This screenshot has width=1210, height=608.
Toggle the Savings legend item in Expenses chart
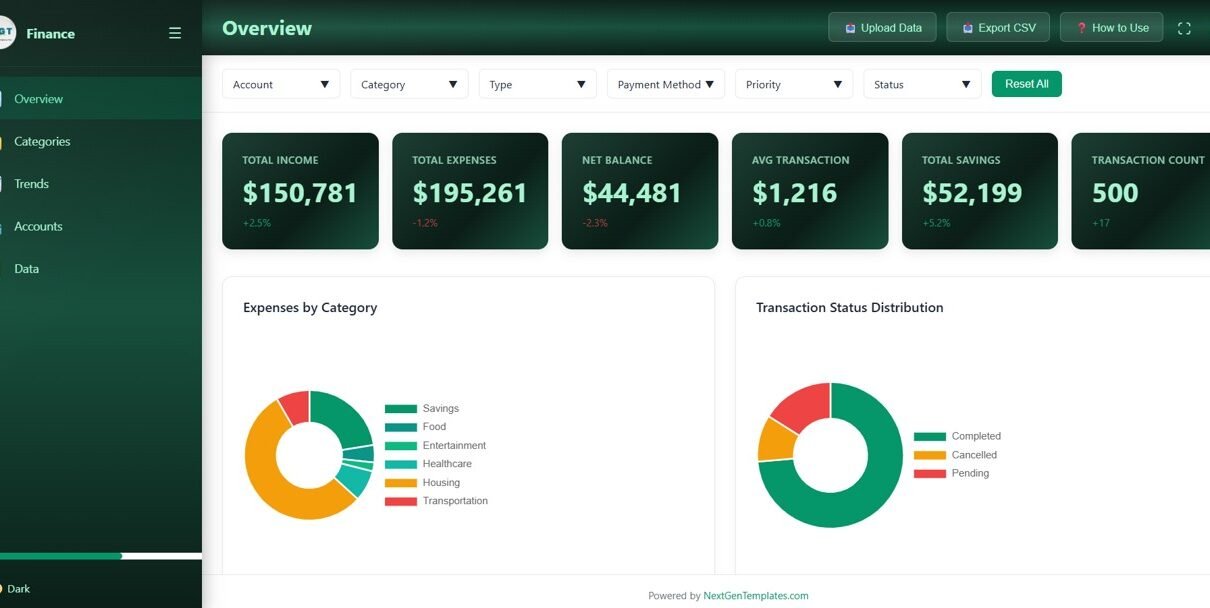click(422, 408)
